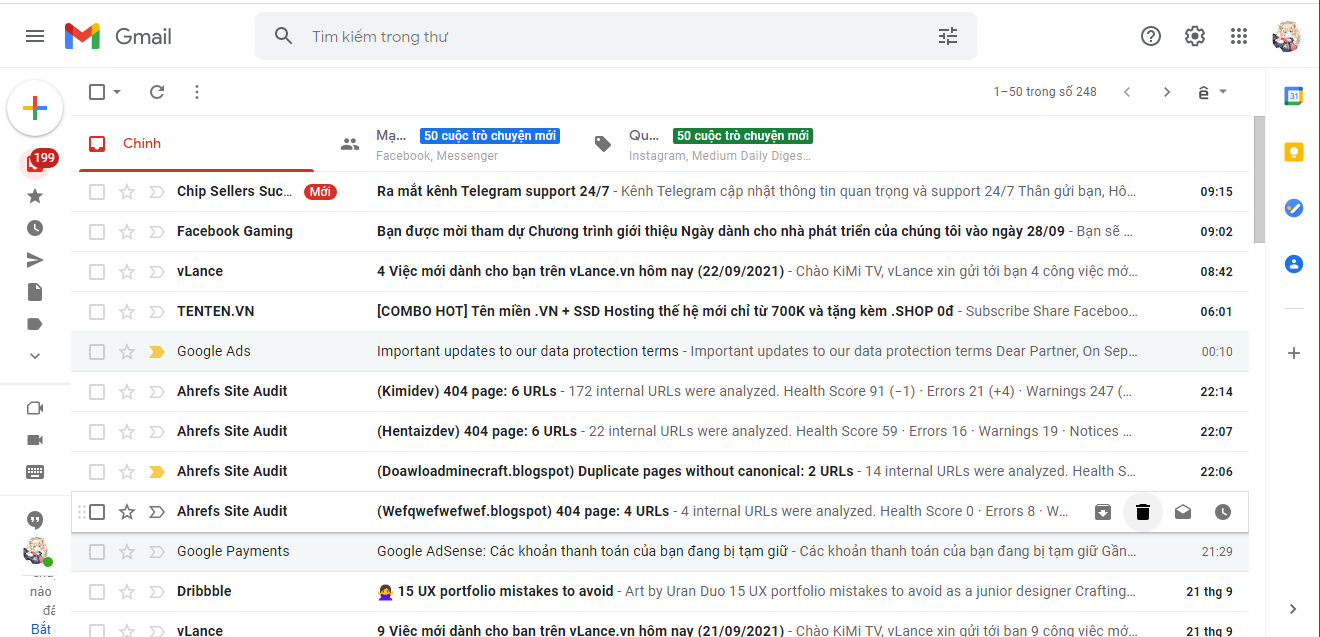Open Starred mail in sidebar
The height and width of the screenshot is (637, 1320).
coord(35,196)
